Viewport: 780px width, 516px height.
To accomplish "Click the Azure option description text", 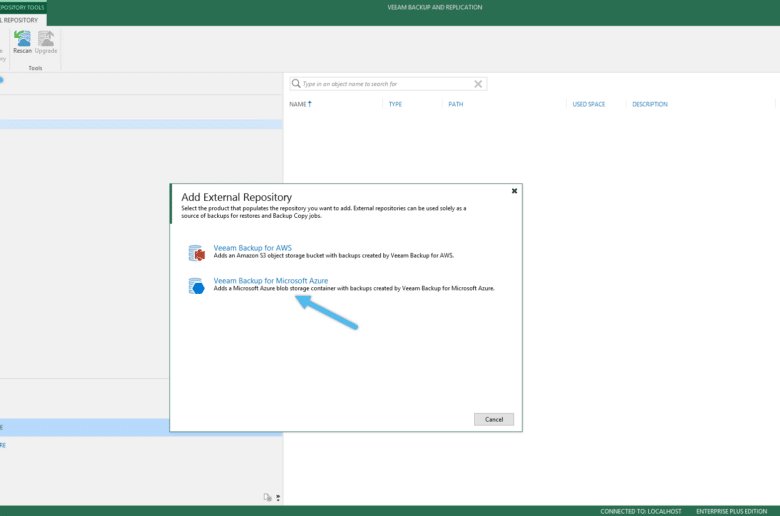I will click(354, 288).
